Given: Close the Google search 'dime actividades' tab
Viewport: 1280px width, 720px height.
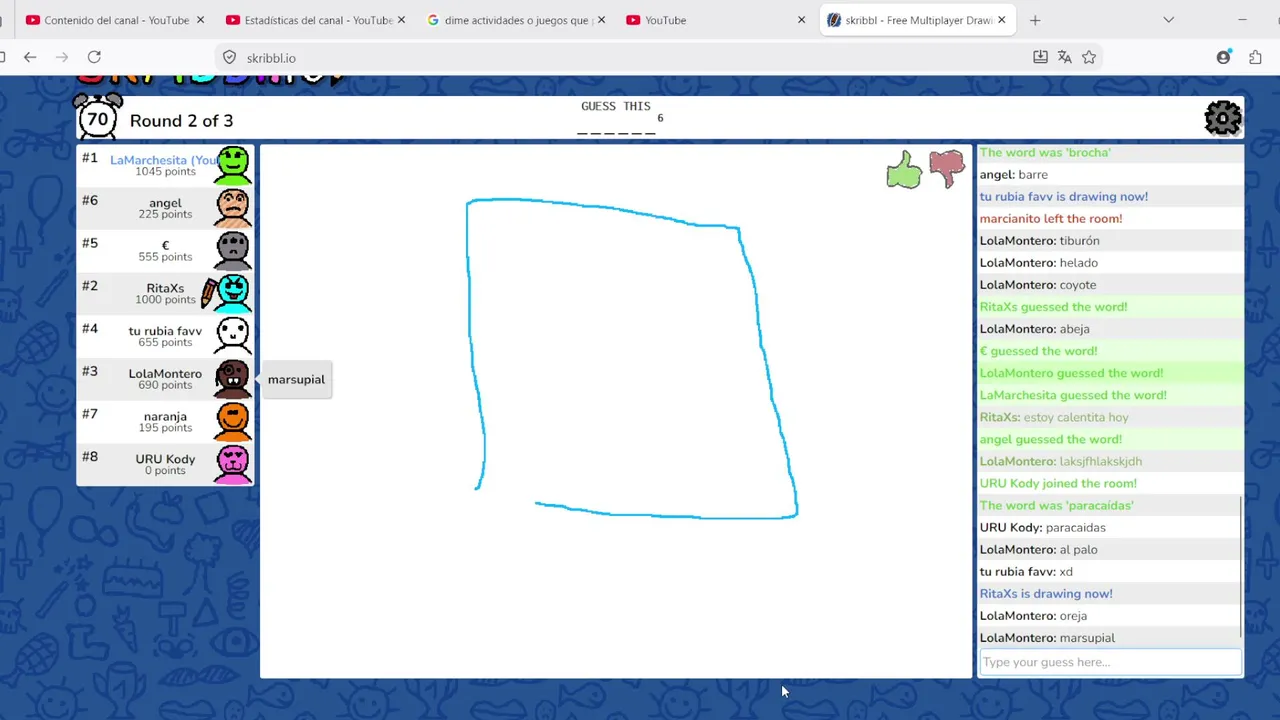Looking at the screenshot, I should click(x=601, y=20).
